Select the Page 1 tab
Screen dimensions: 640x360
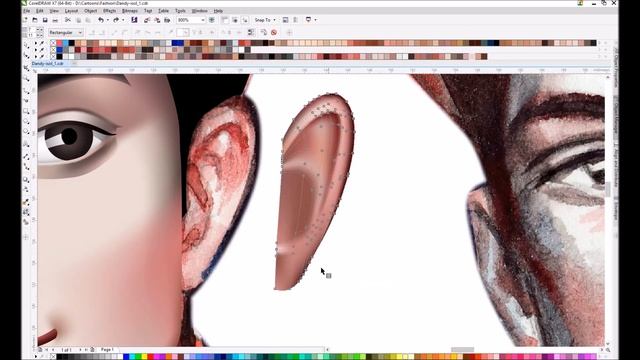[x=107, y=350]
